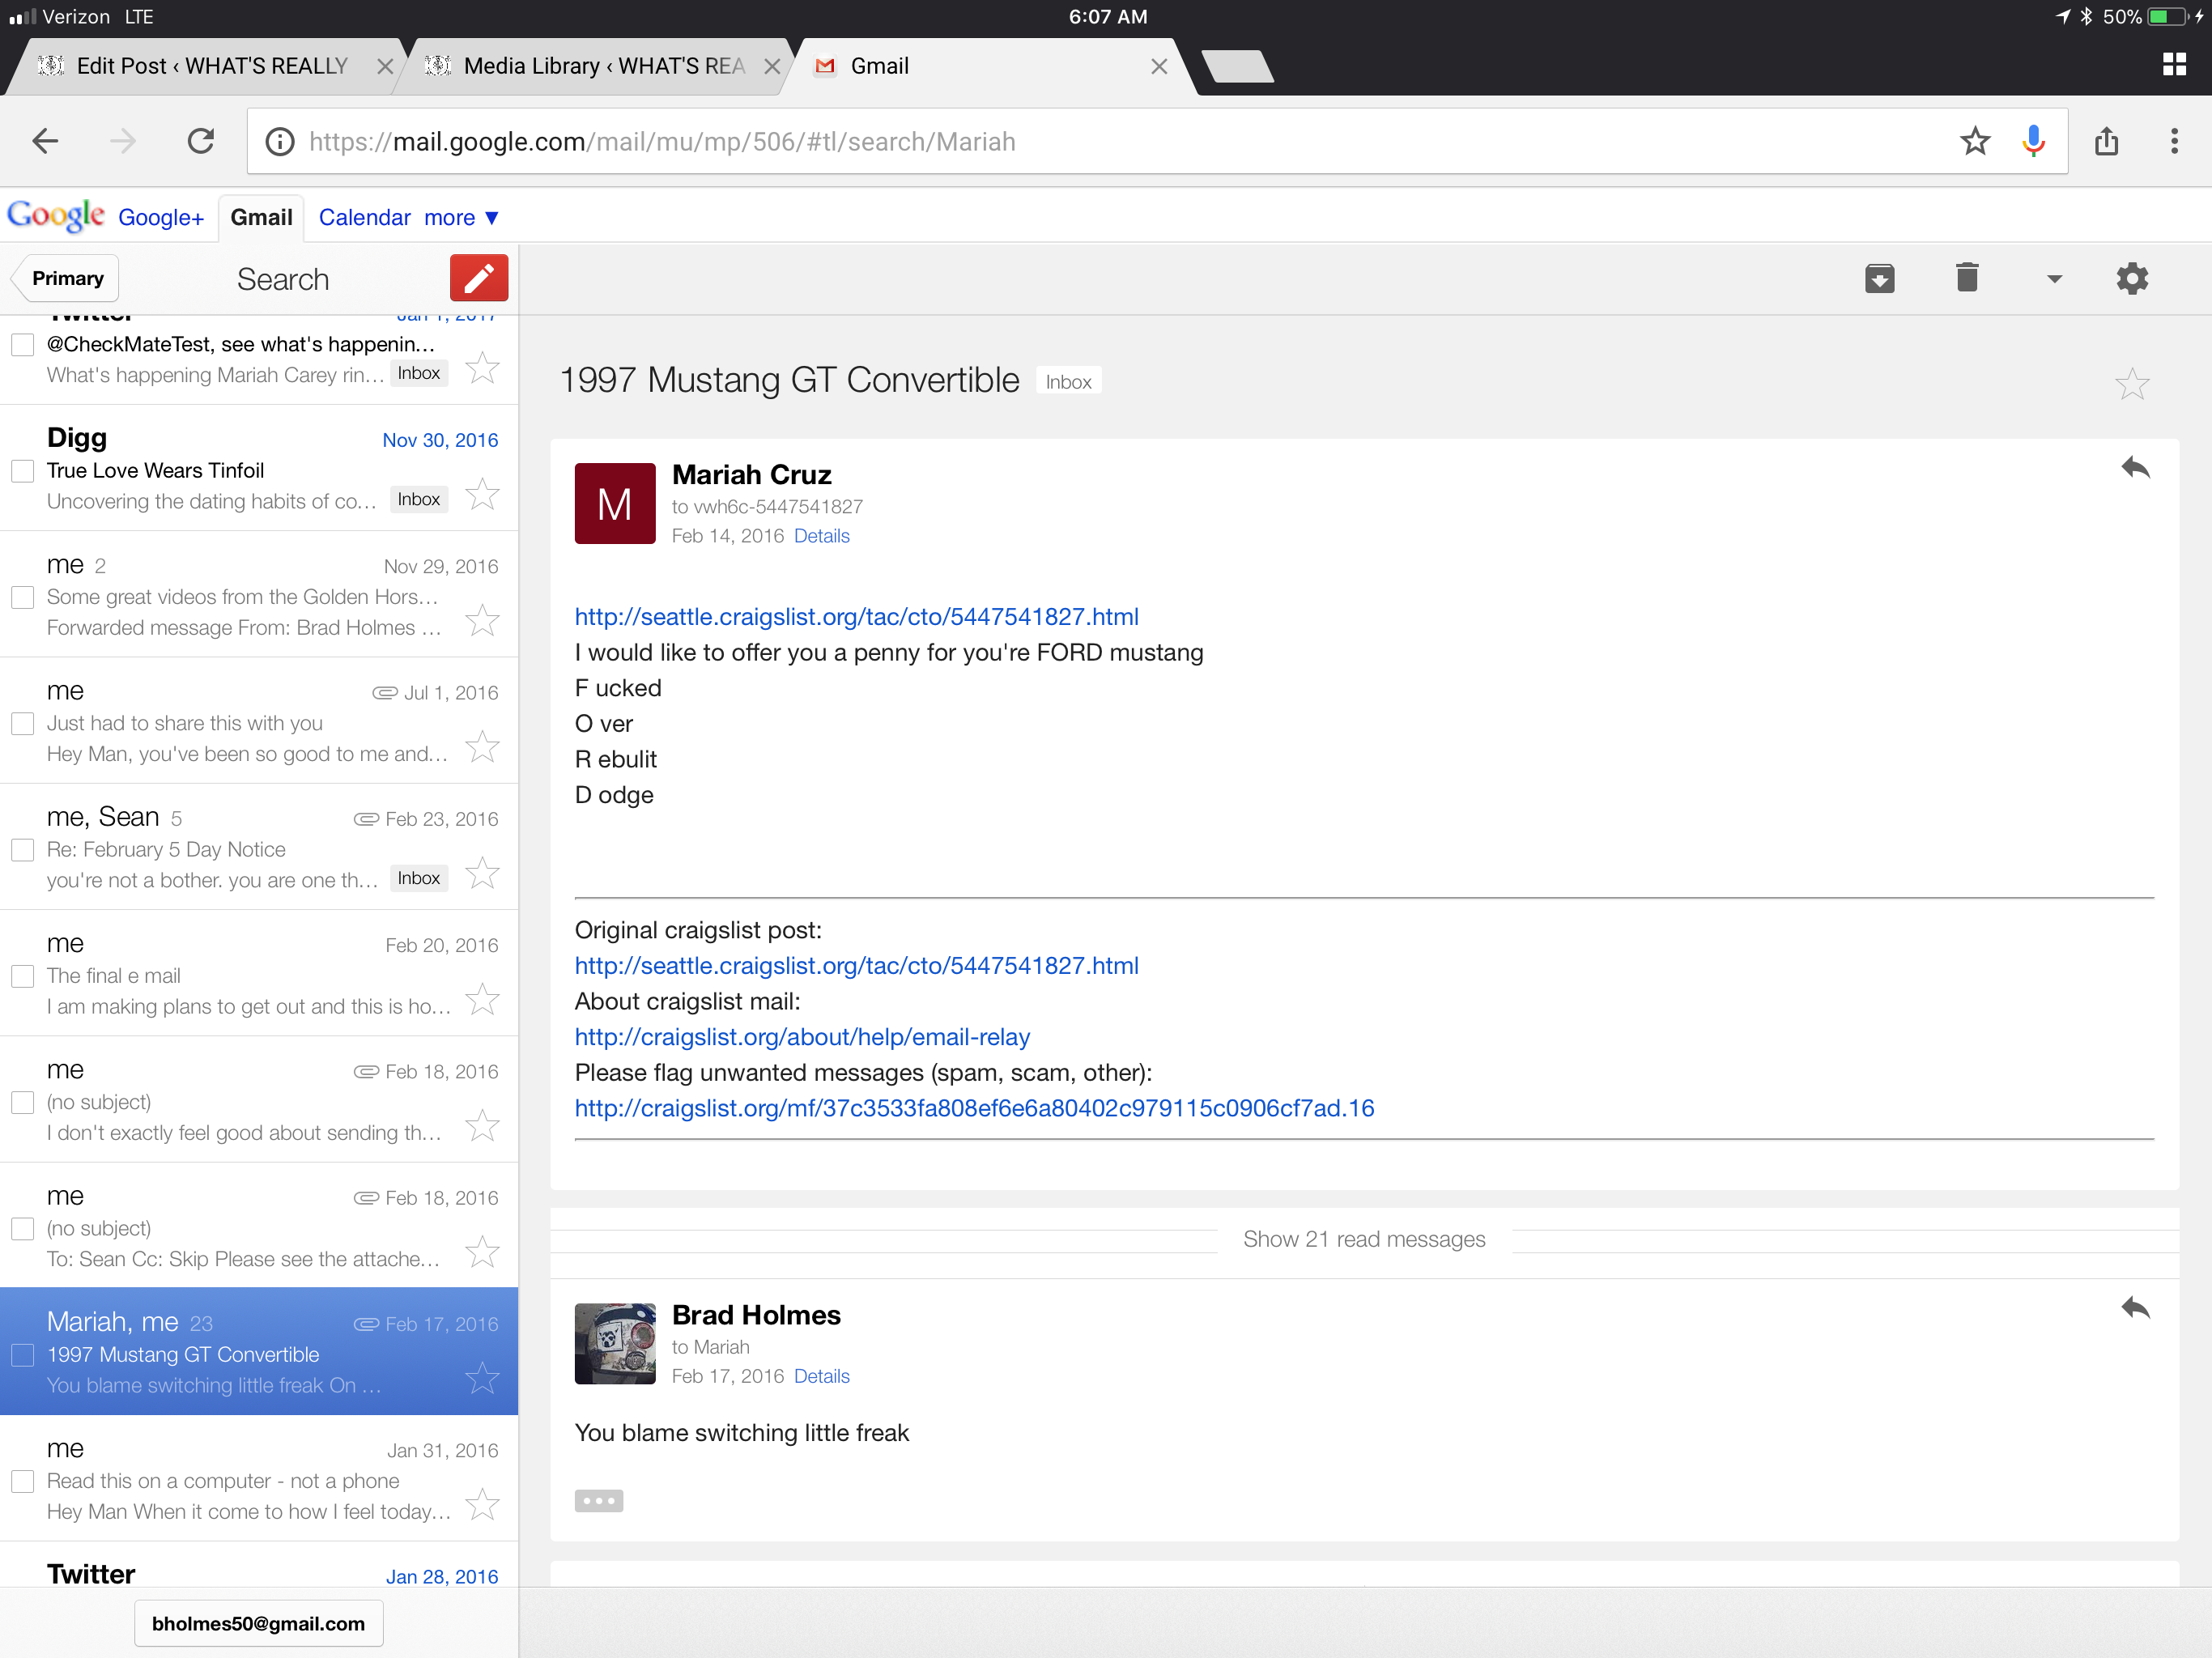
Task: Select the 'To: Sean Cc: Skip' email checkbox
Action: (22, 1228)
